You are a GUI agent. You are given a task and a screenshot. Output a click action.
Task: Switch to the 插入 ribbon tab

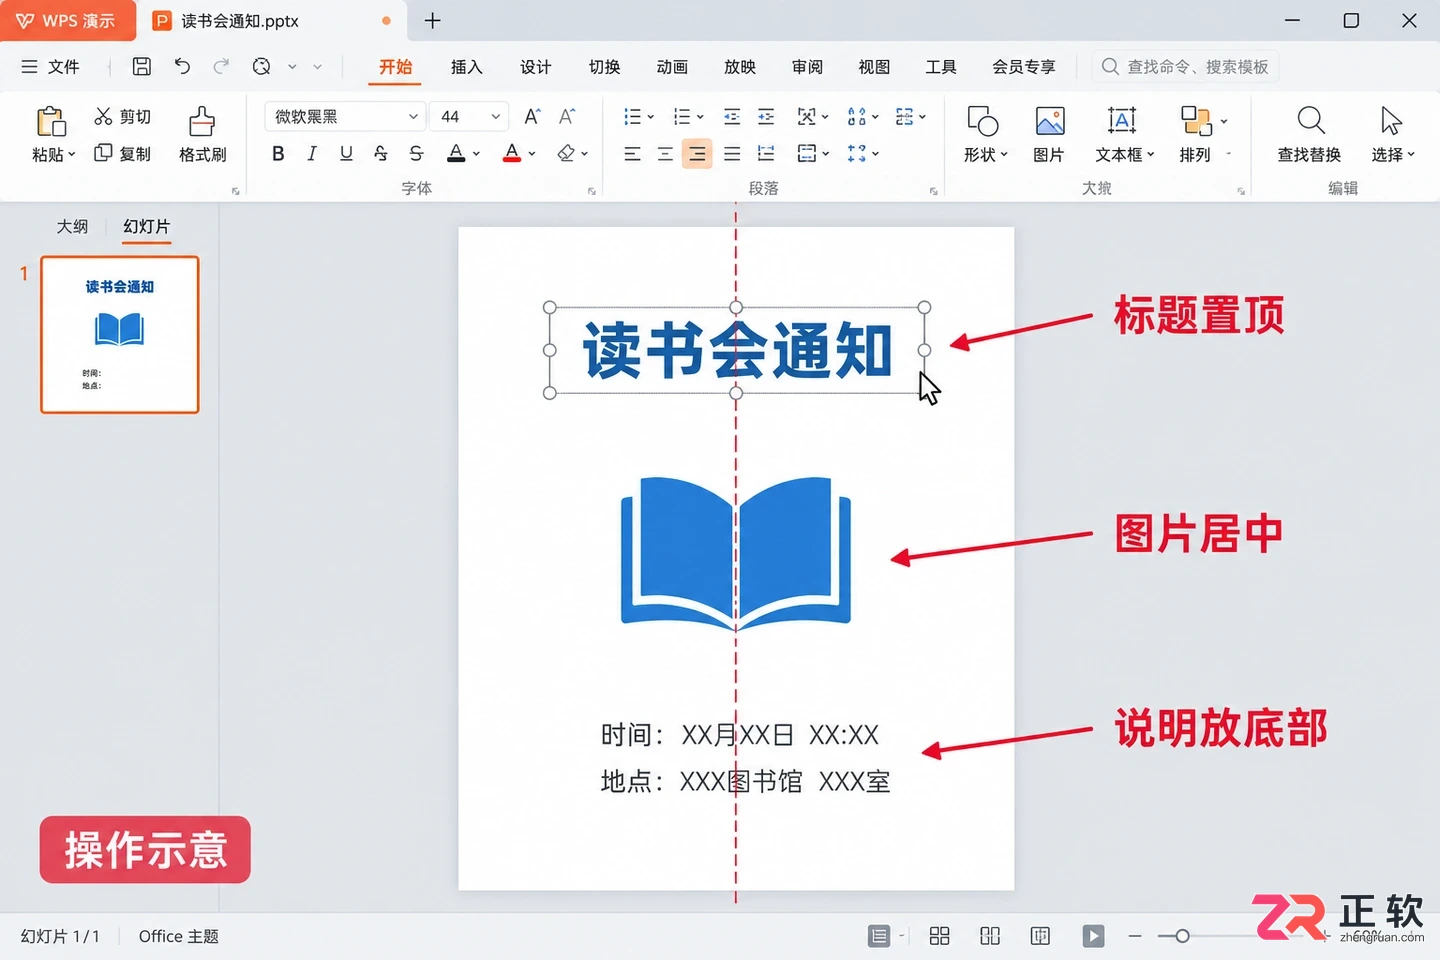click(466, 67)
